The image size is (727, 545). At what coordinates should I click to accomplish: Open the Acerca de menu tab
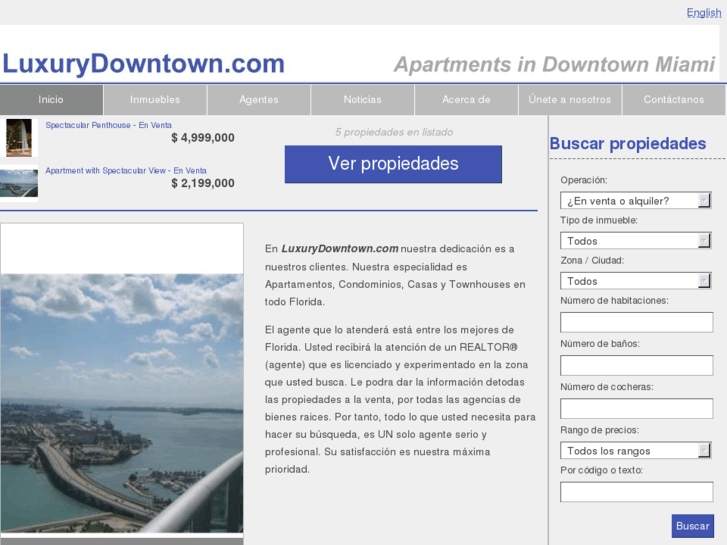click(x=466, y=100)
